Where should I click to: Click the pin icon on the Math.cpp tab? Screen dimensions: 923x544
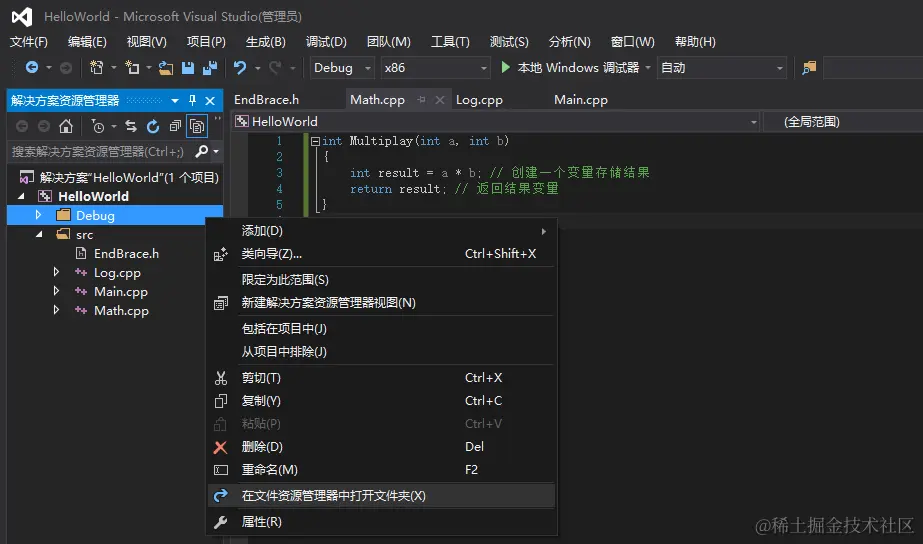[421, 100]
